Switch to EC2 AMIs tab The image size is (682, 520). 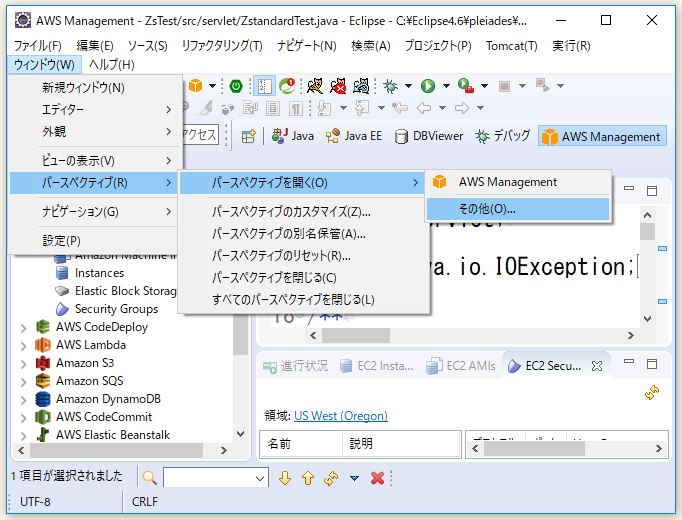pyautogui.click(x=461, y=366)
